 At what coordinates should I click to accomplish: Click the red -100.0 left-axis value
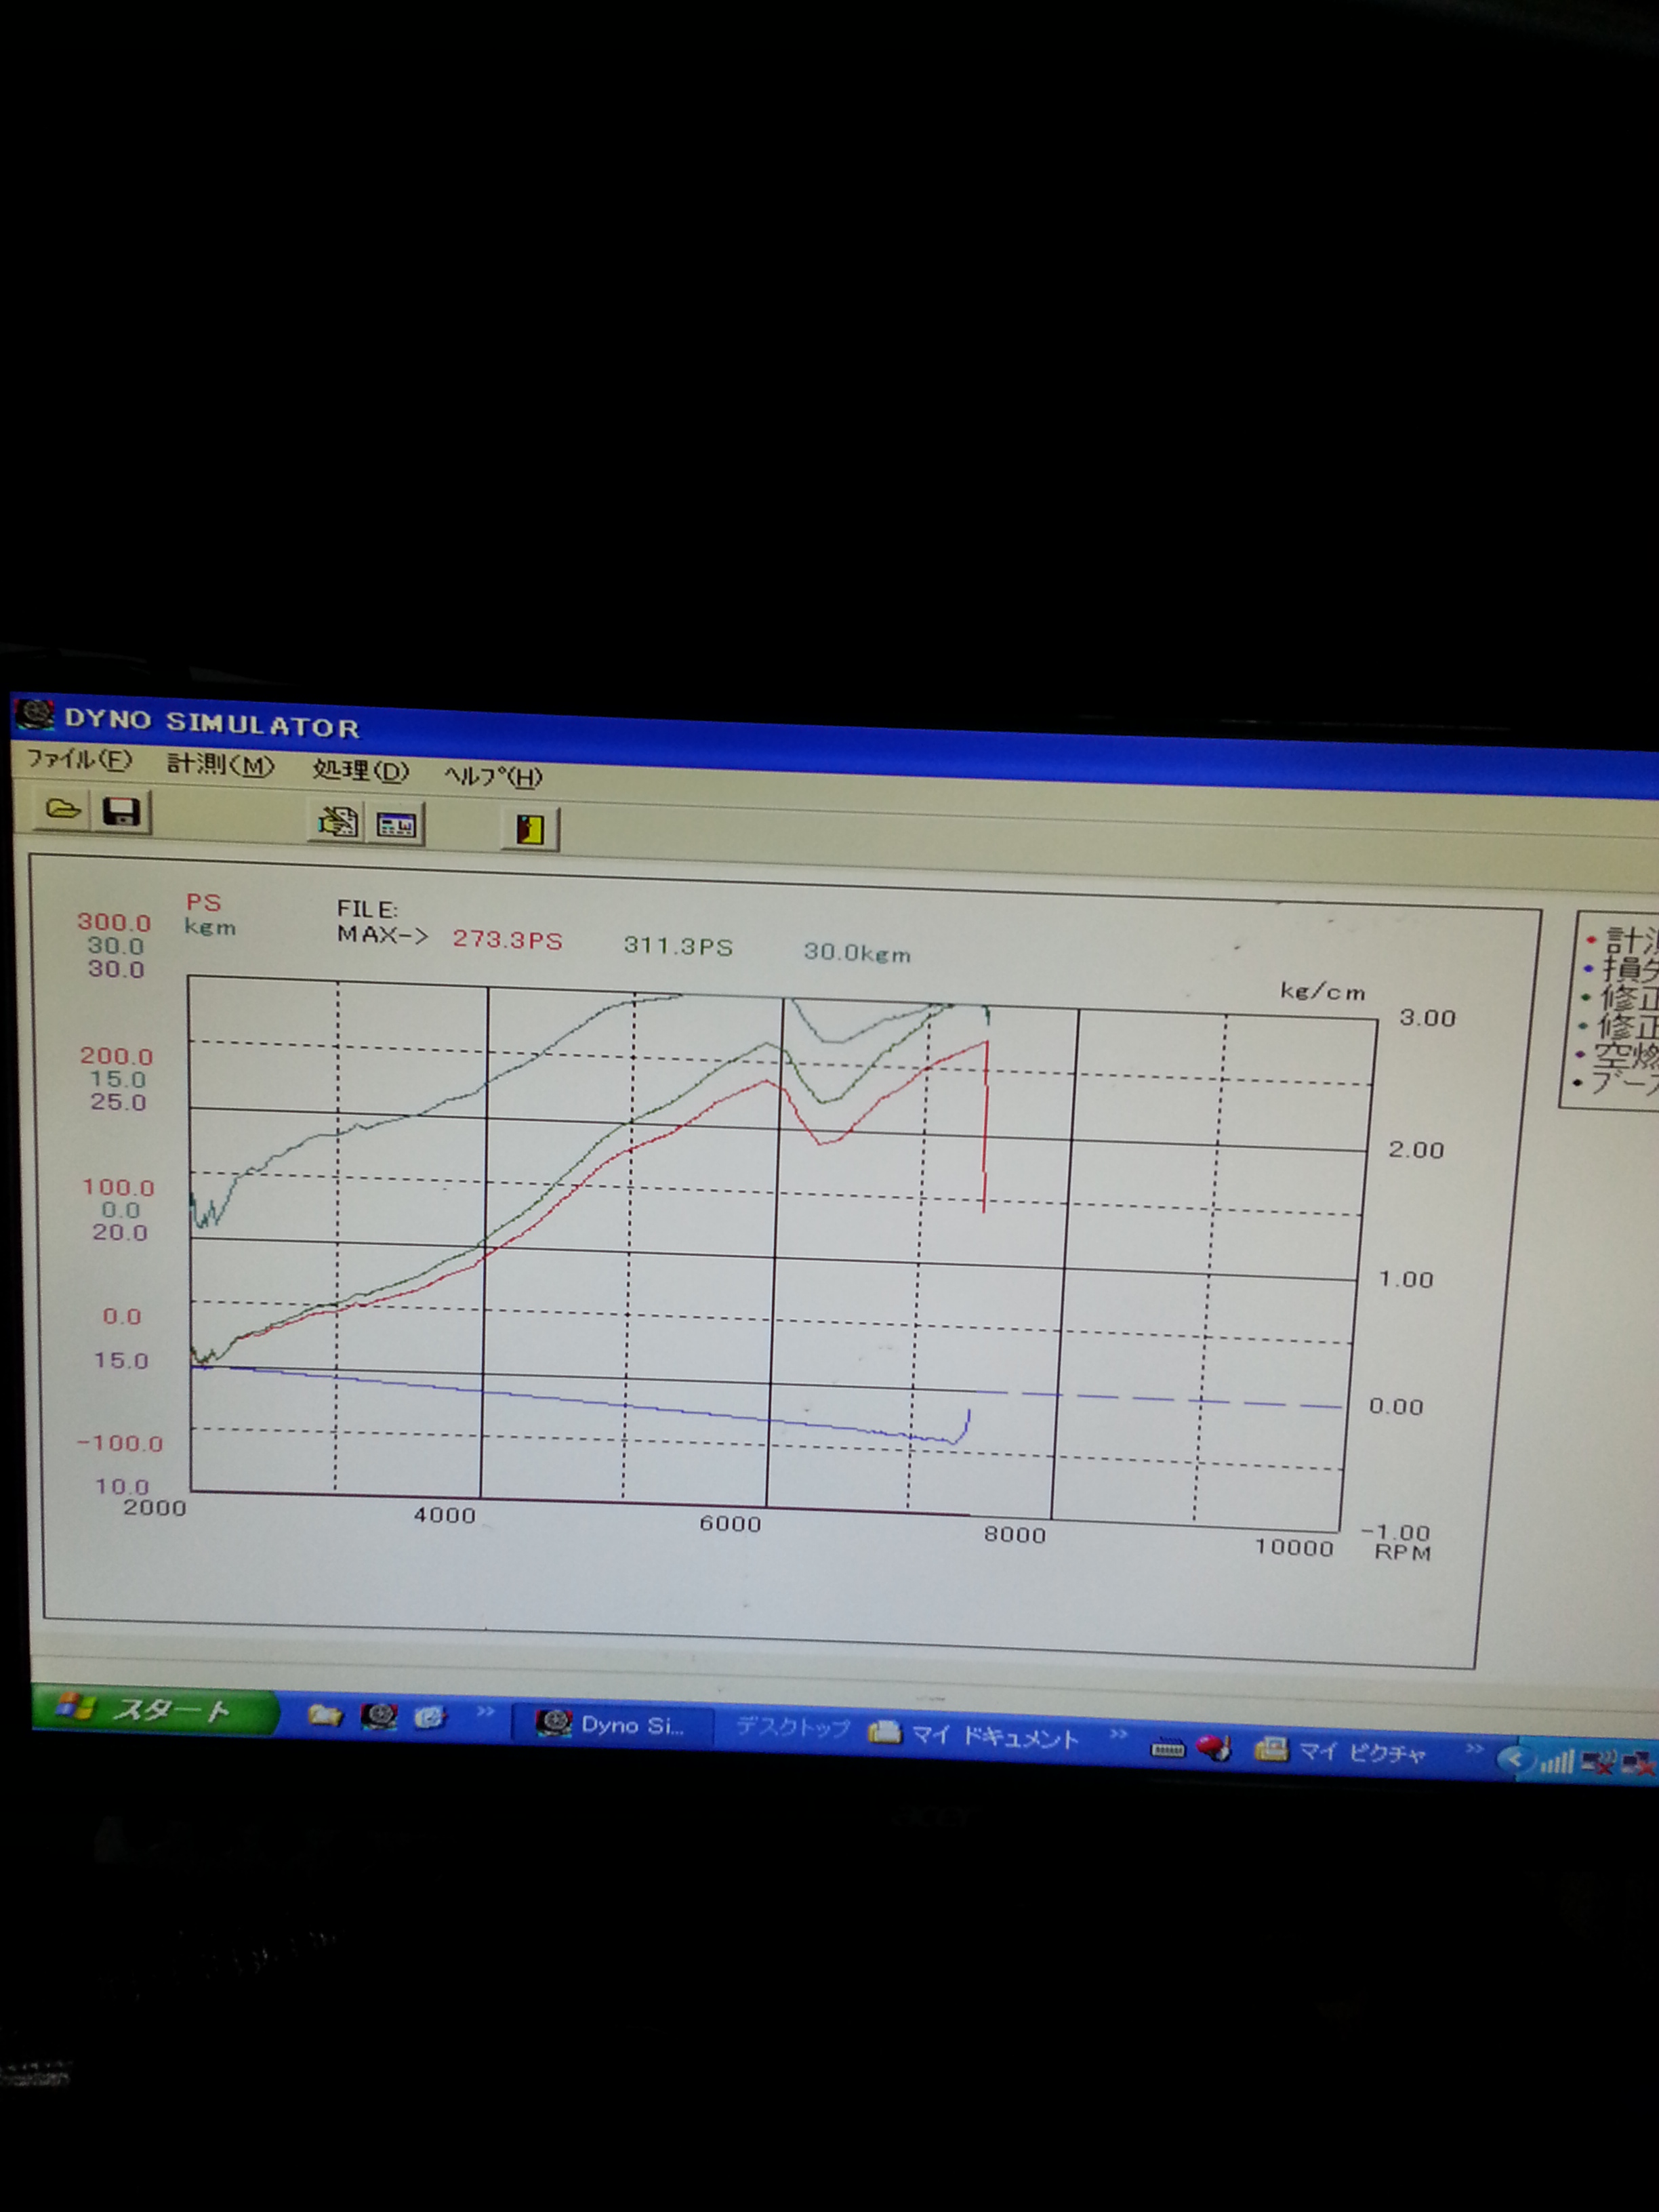120,1443
